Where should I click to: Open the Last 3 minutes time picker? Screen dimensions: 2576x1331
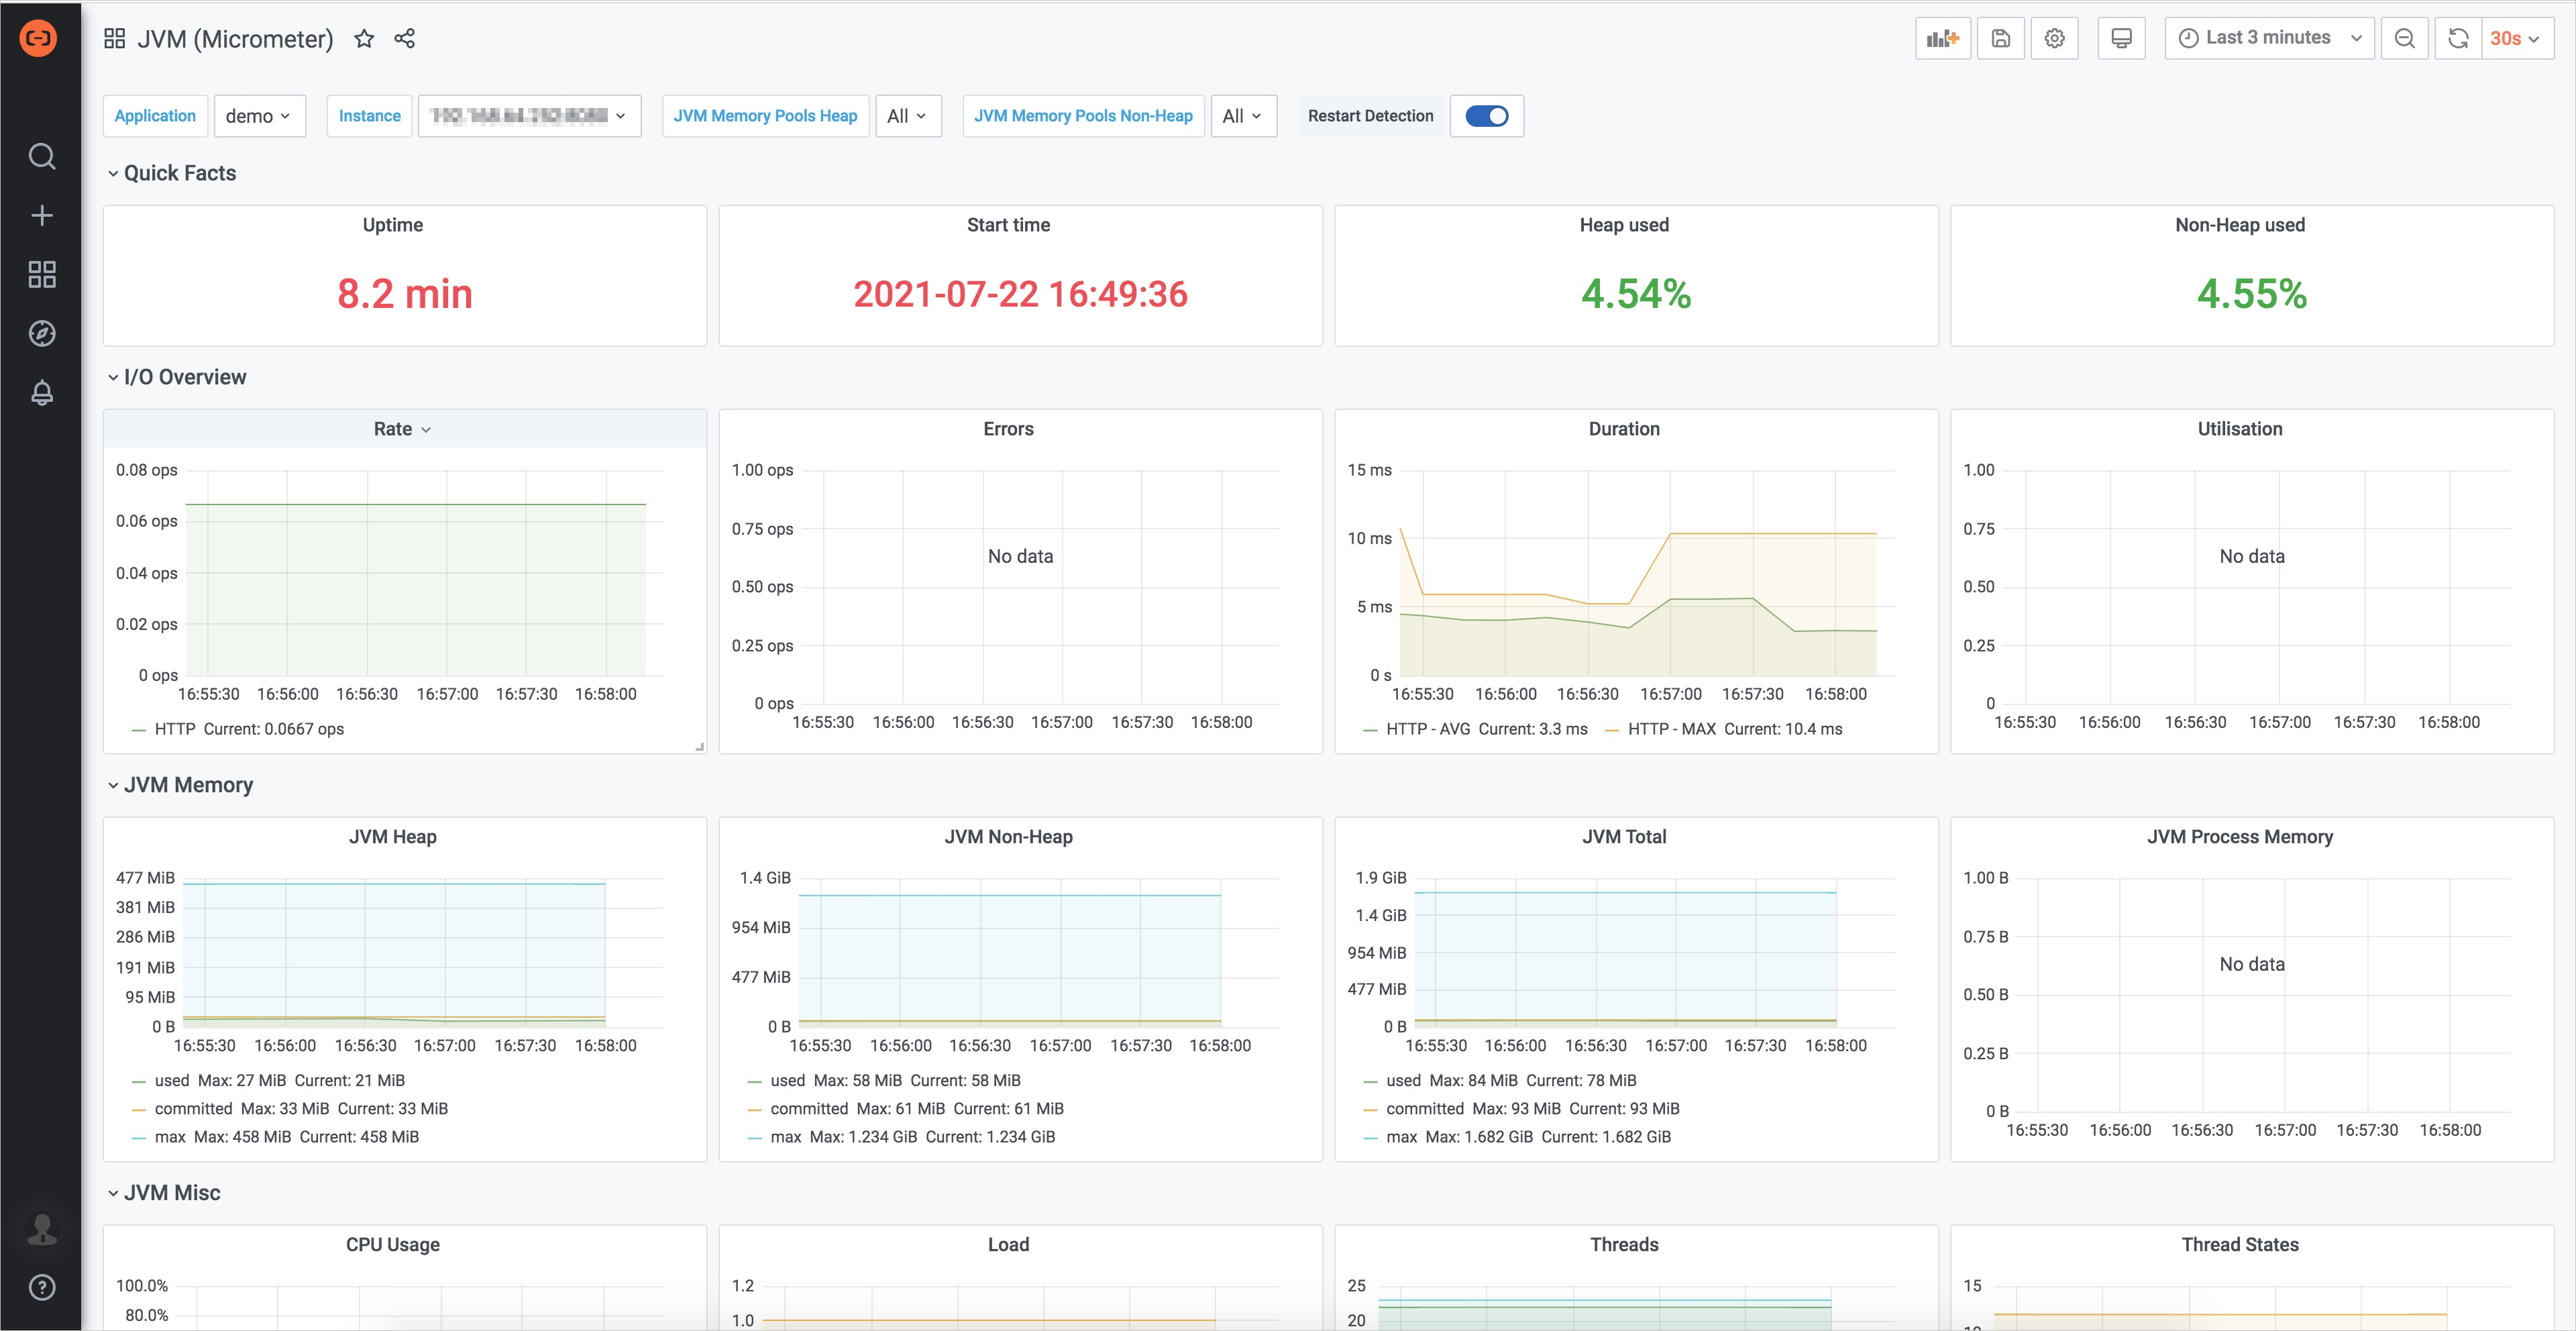coord(2269,38)
